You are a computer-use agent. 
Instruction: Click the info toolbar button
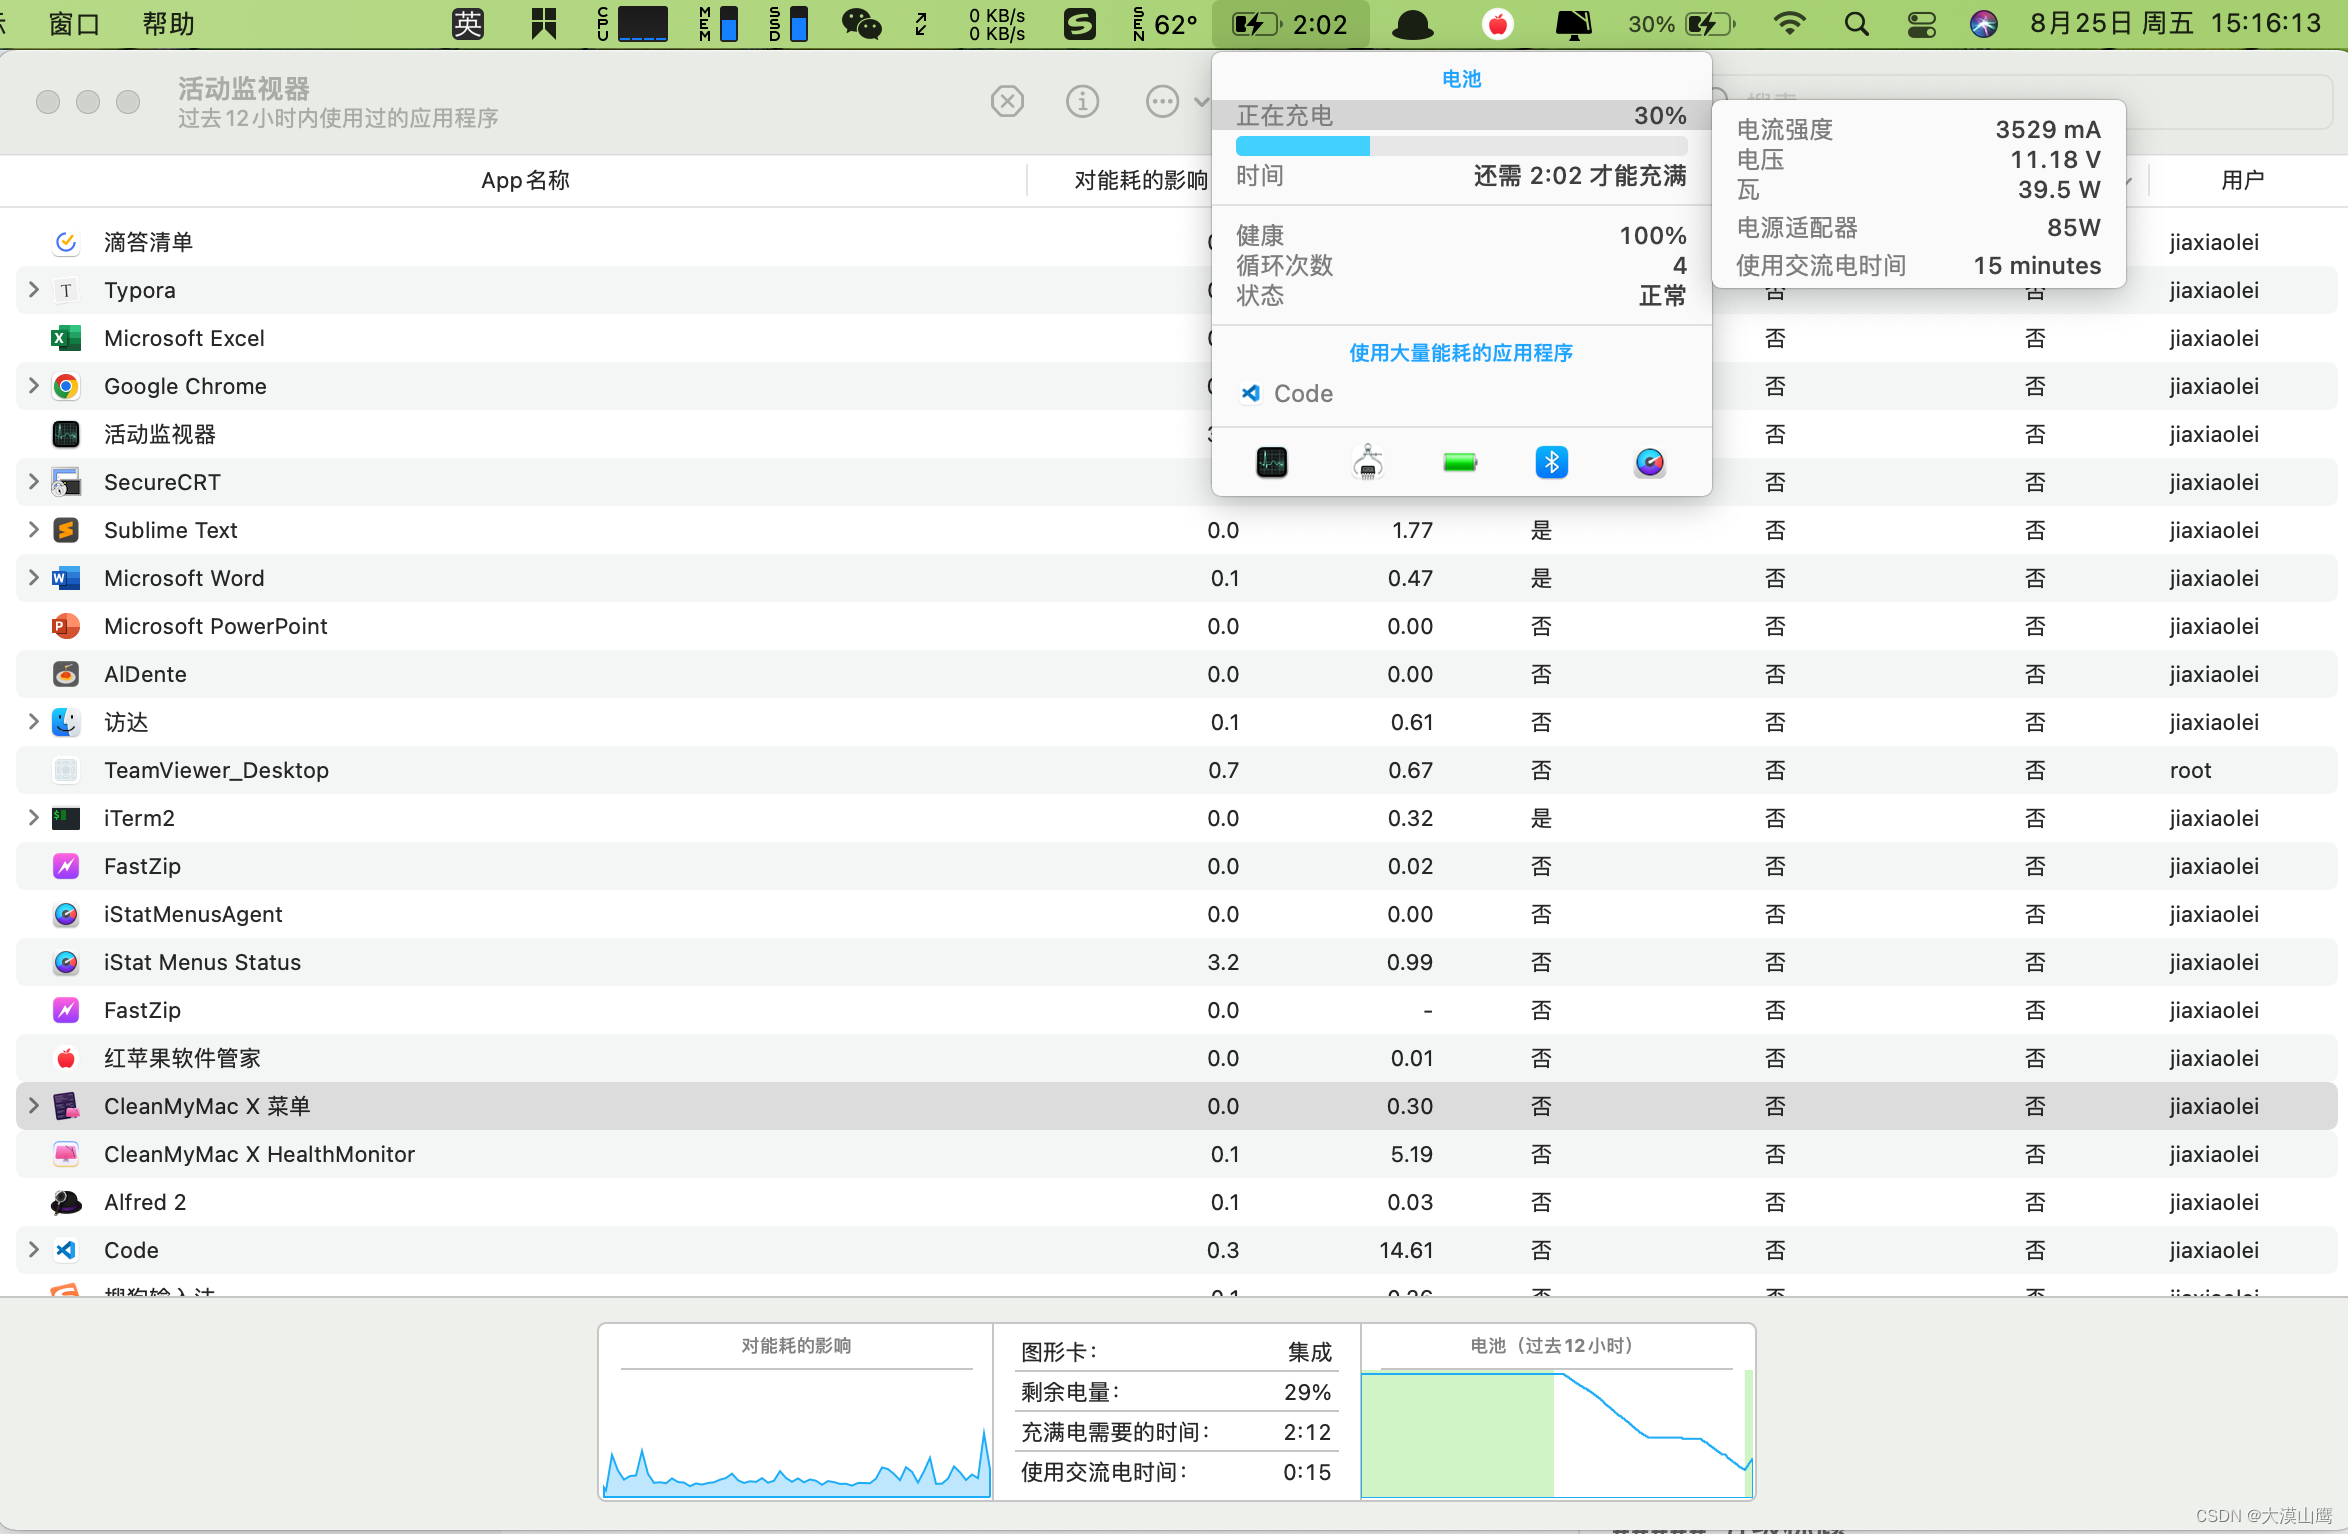coord(1082,101)
